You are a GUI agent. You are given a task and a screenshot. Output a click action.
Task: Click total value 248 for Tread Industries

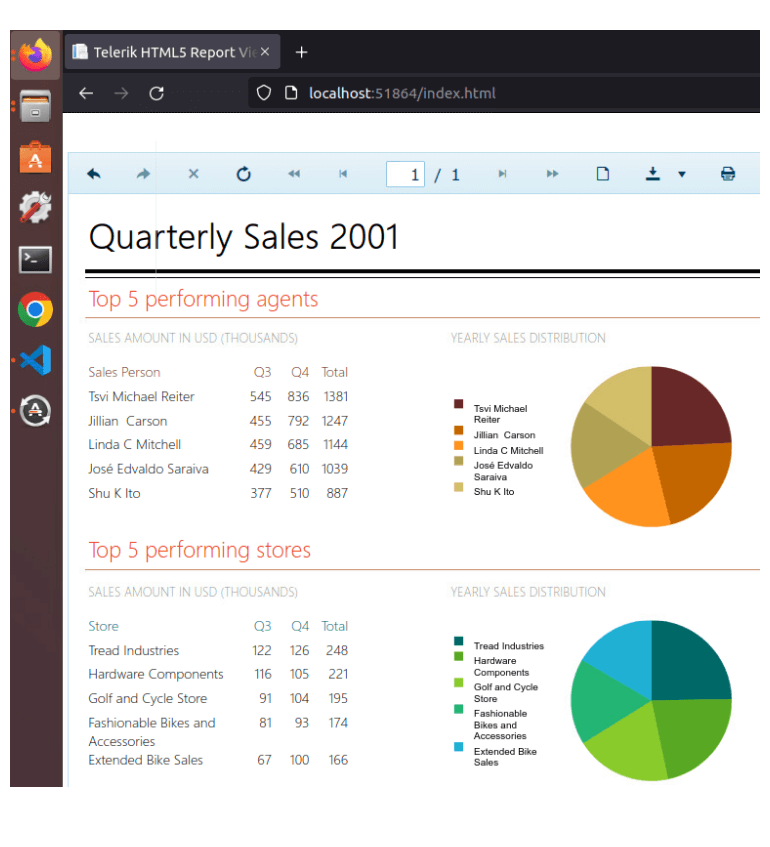pyautogui.click(x=337, y=650)
